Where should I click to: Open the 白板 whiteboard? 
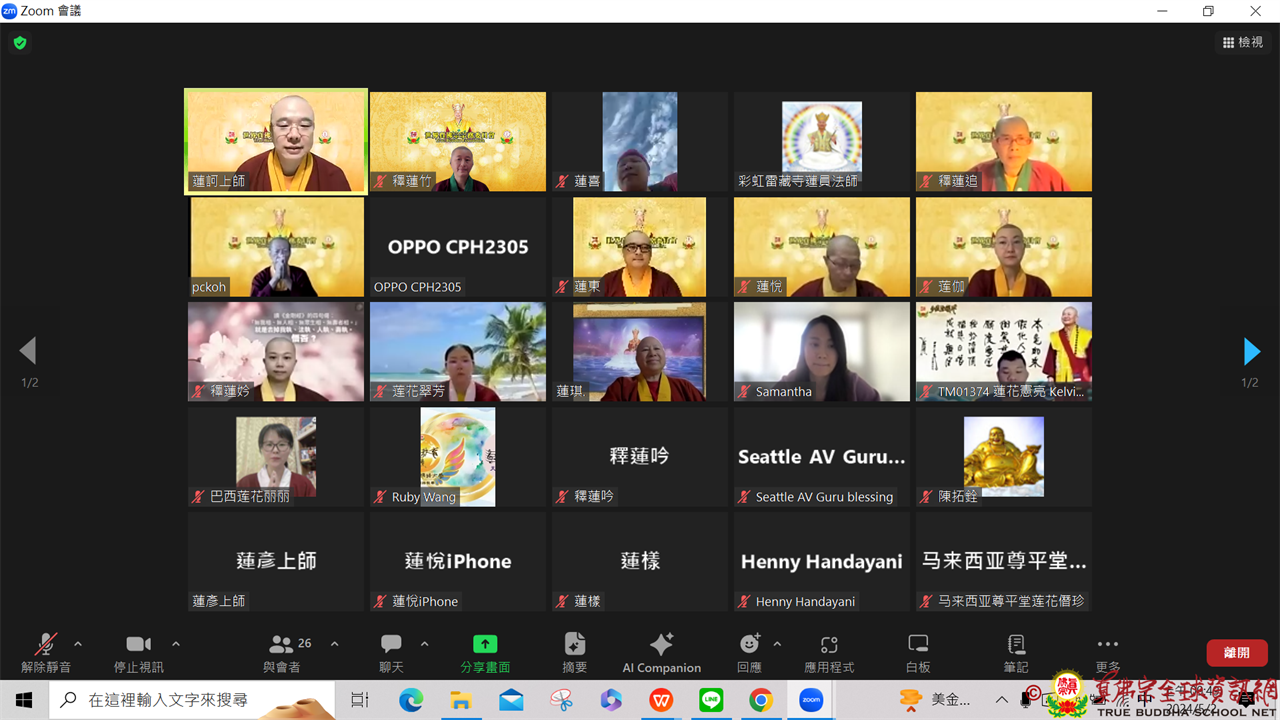click(918, 652)
